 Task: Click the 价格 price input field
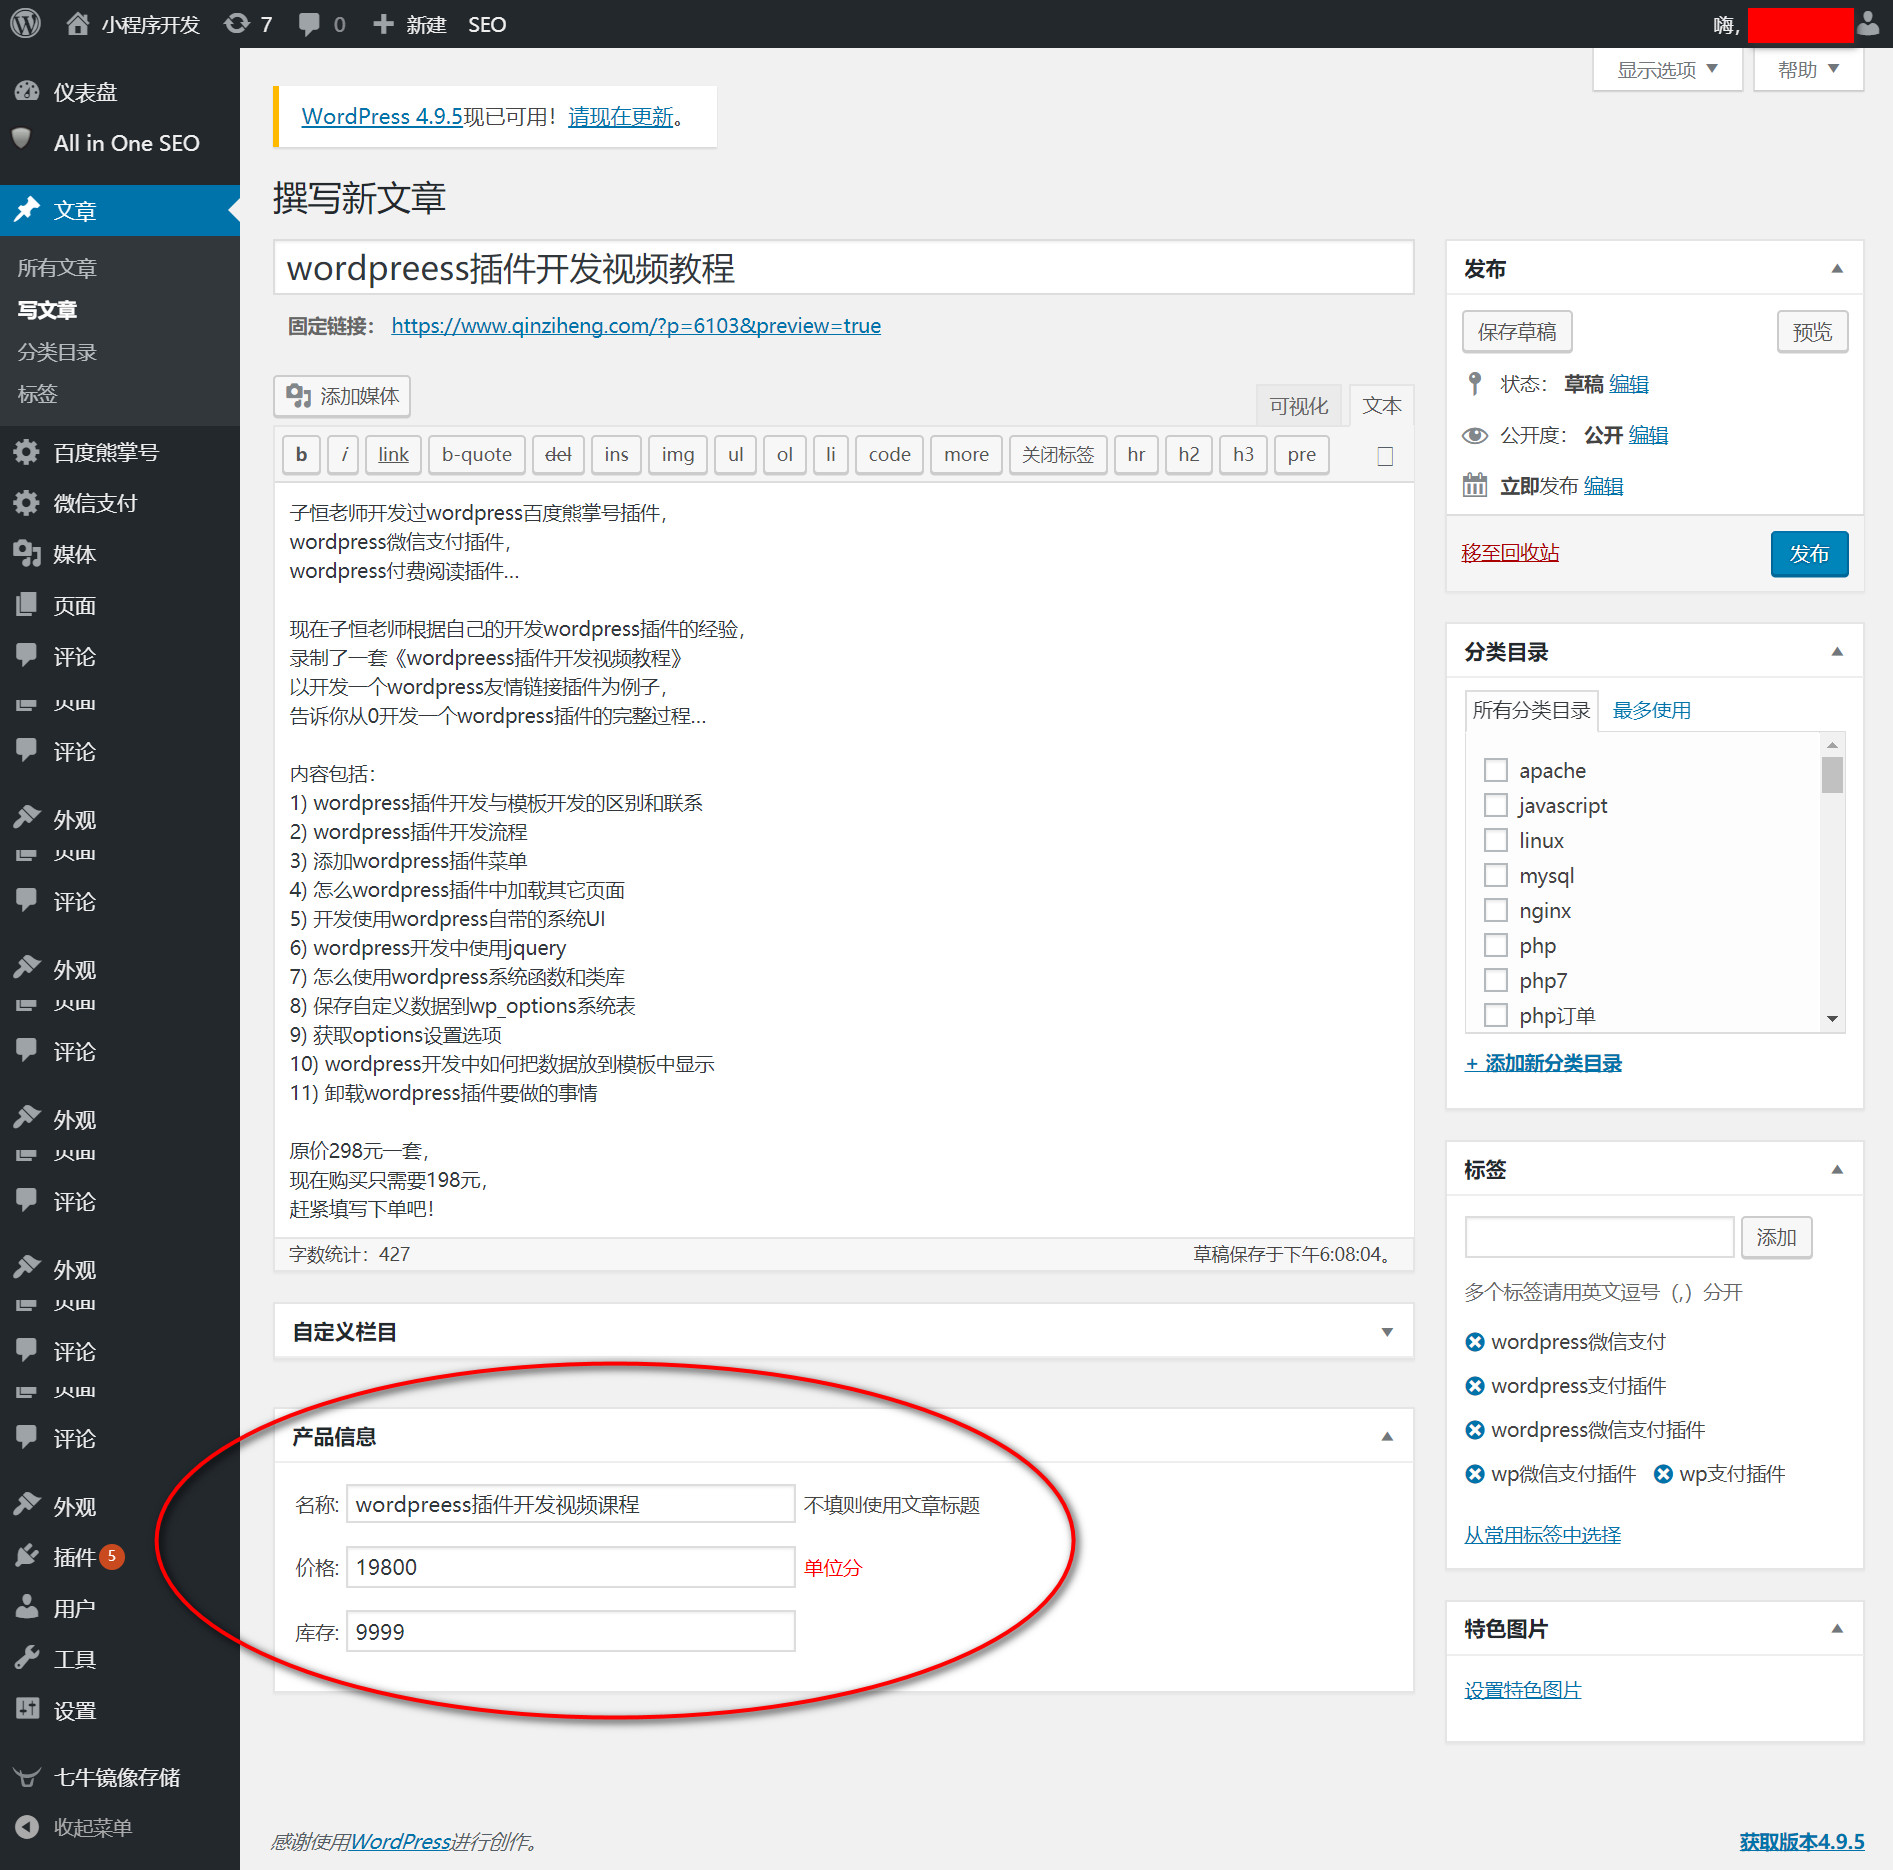[x=570, y=1567]
